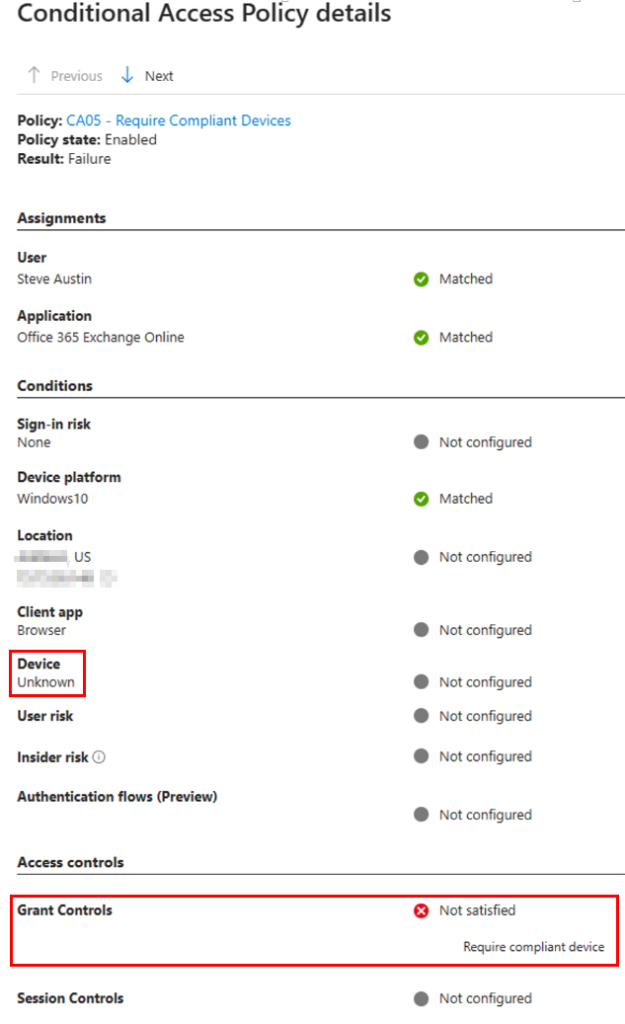Go to the Previous policy
625x1024 pixels.
point(76,76)
